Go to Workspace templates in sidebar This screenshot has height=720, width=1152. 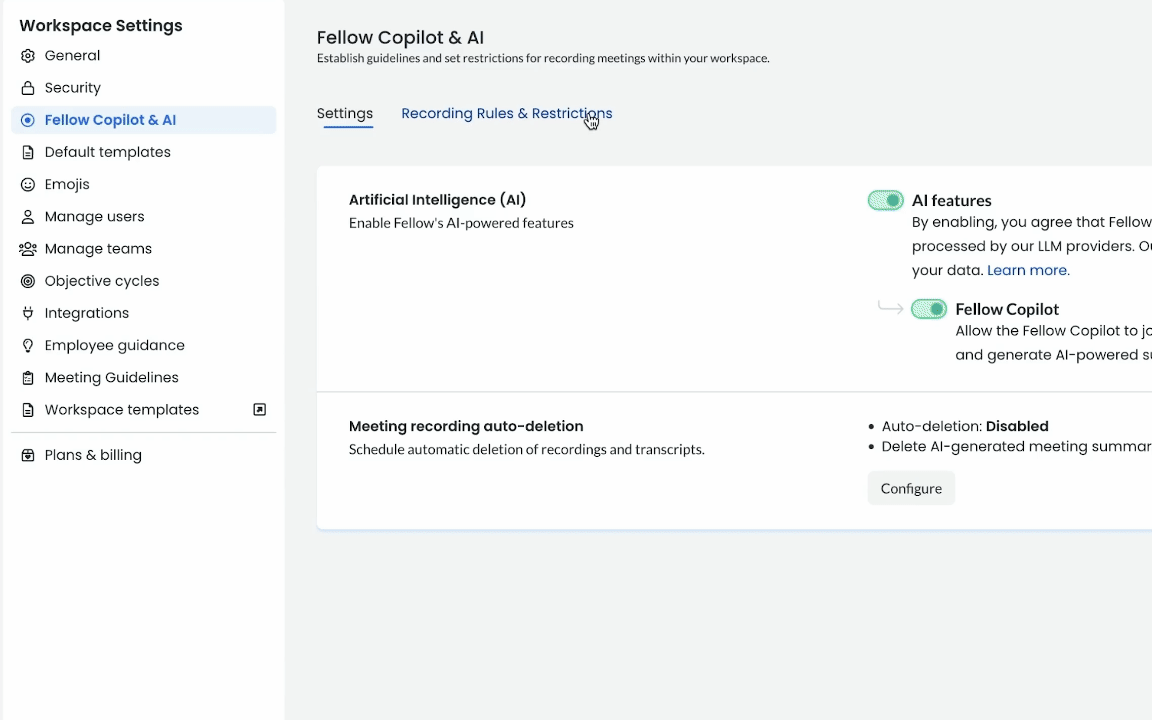pos(122,410)
